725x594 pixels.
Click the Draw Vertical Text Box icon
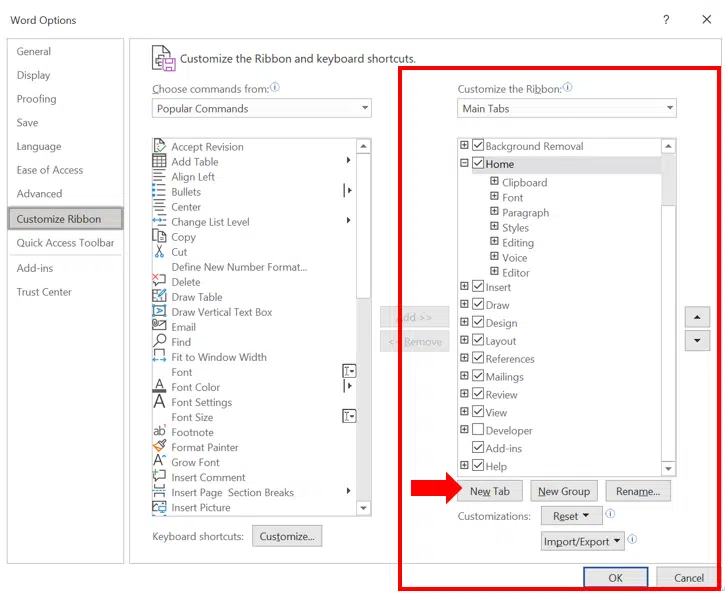tap(159, 311)
